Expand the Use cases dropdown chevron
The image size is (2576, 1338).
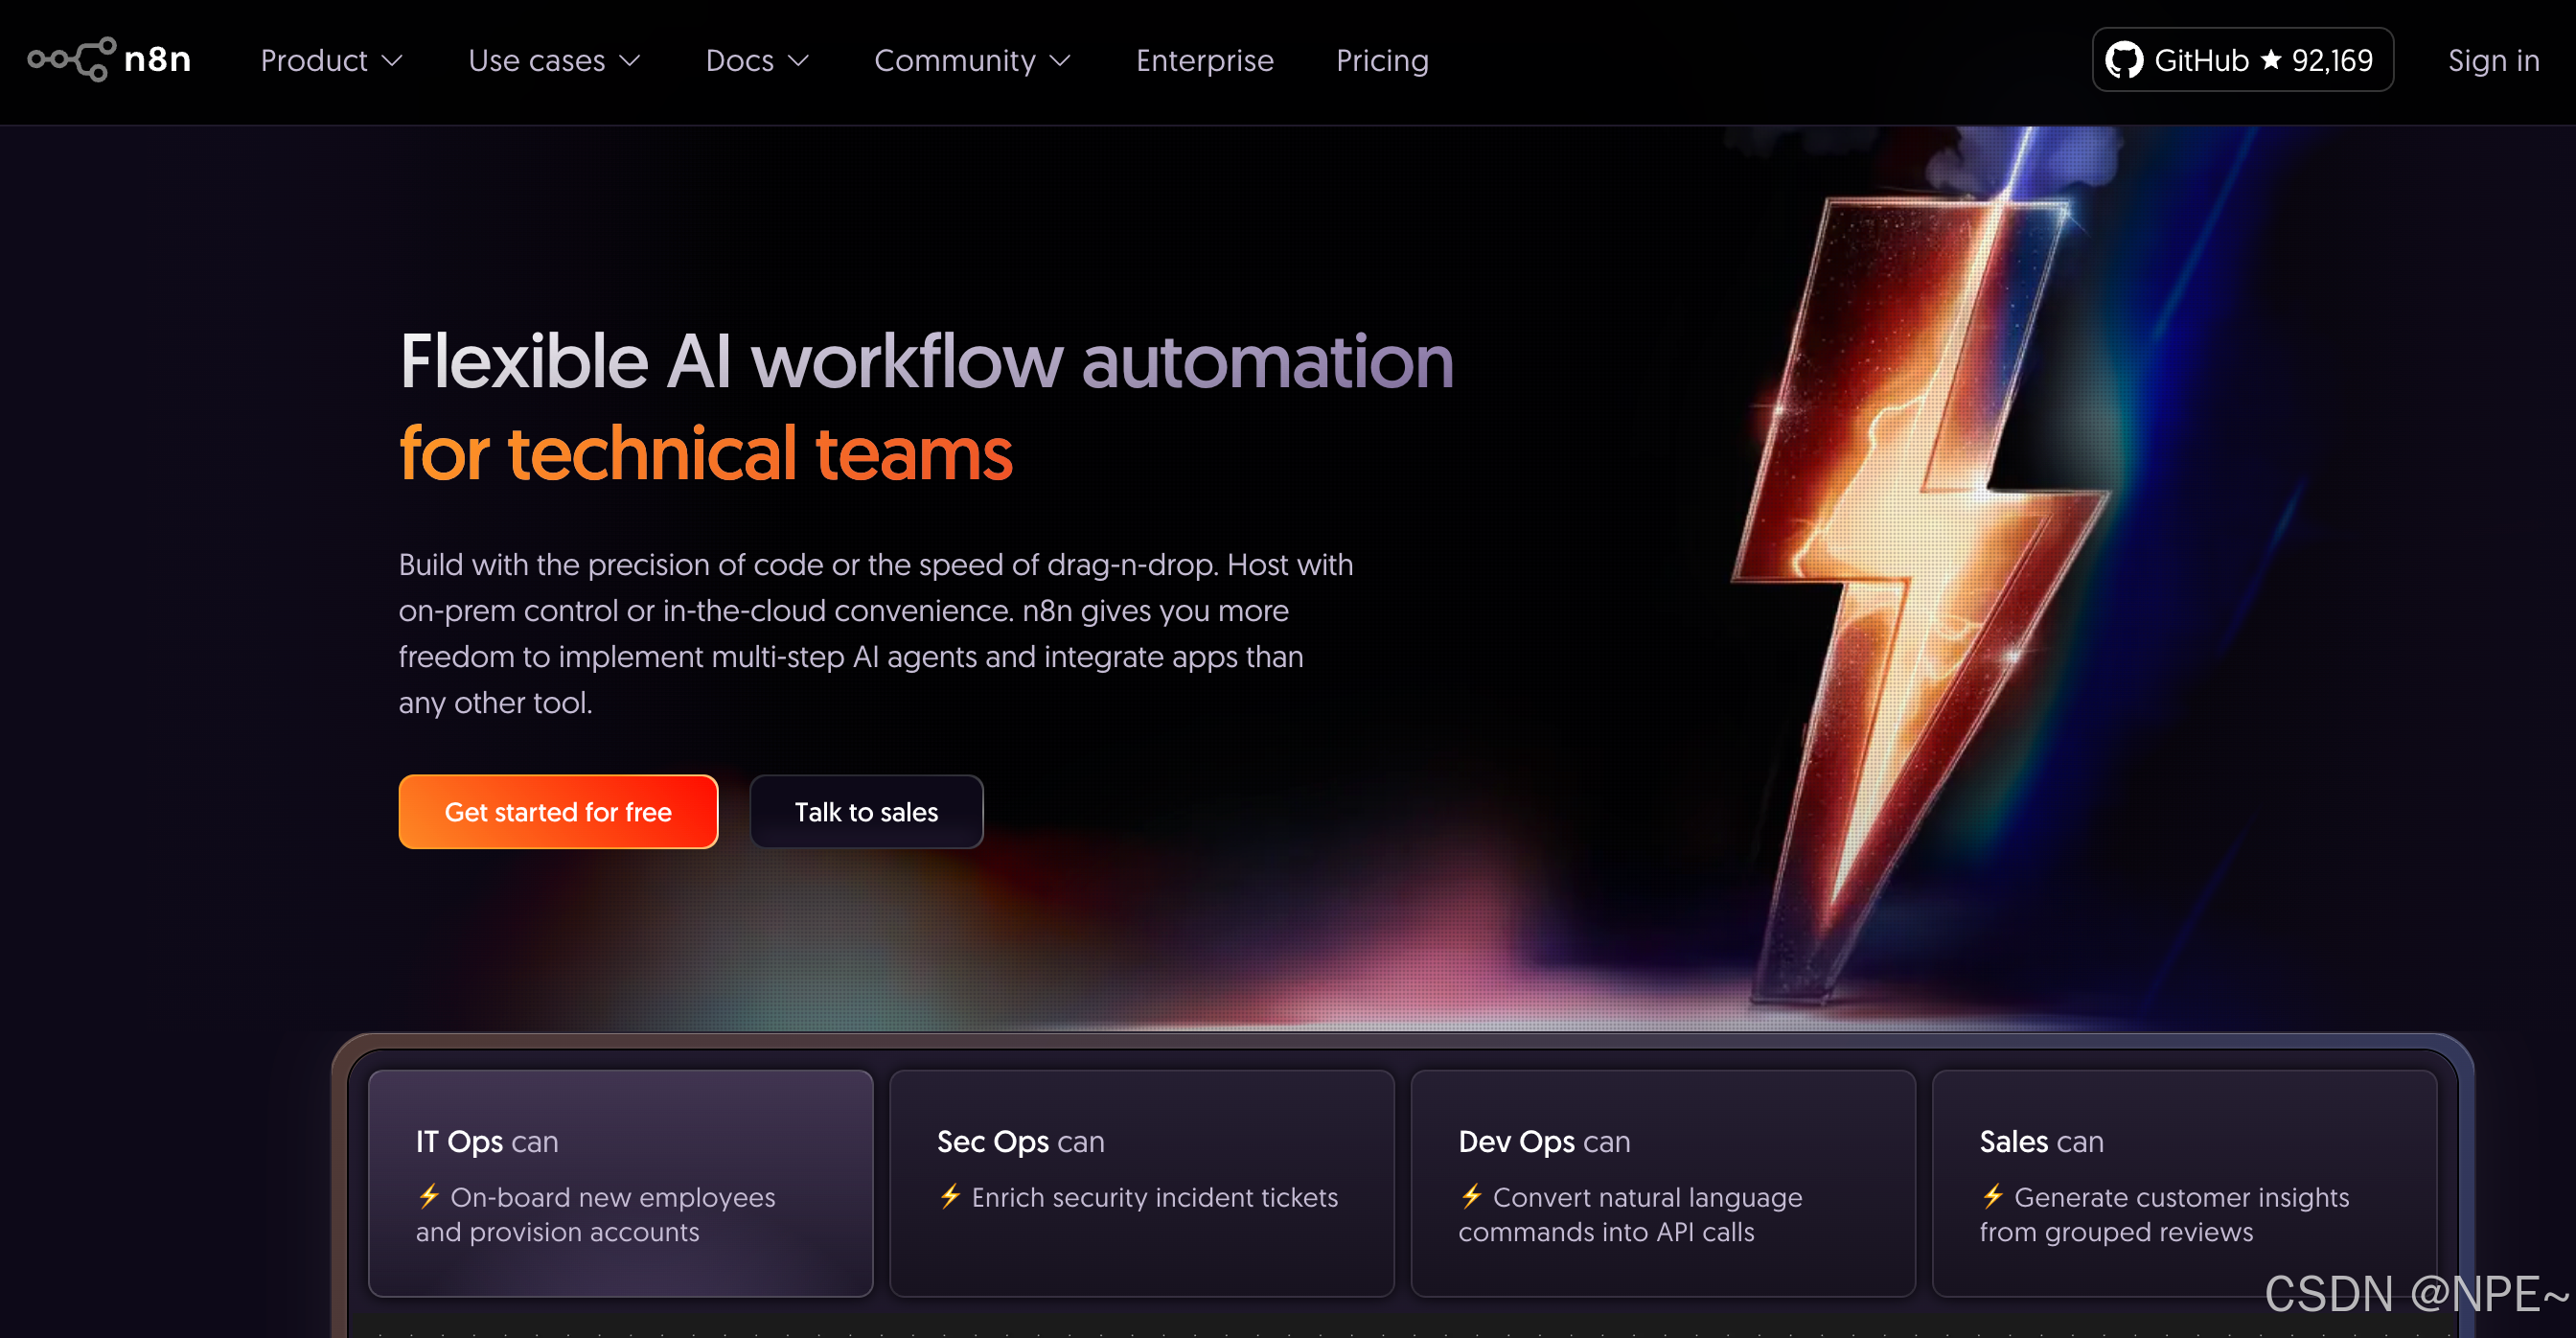pyautogui.click(x=630, y=61)
